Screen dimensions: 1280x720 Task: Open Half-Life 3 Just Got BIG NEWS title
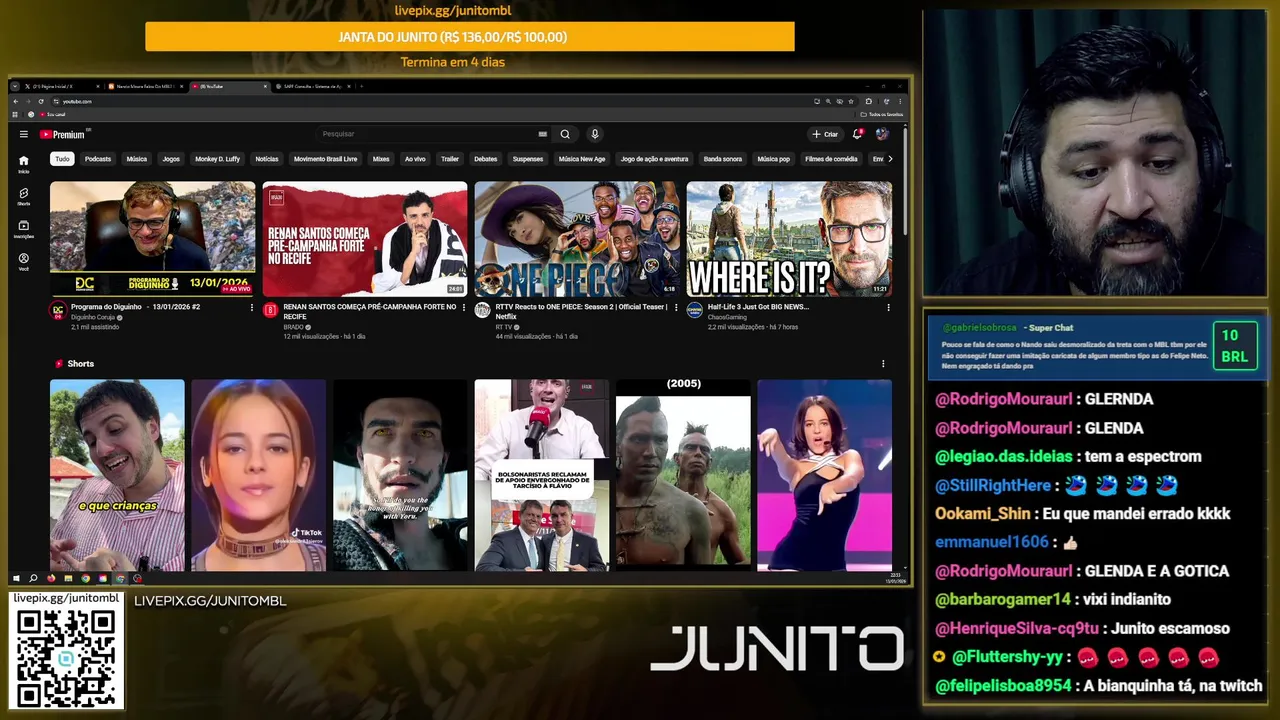758,307
